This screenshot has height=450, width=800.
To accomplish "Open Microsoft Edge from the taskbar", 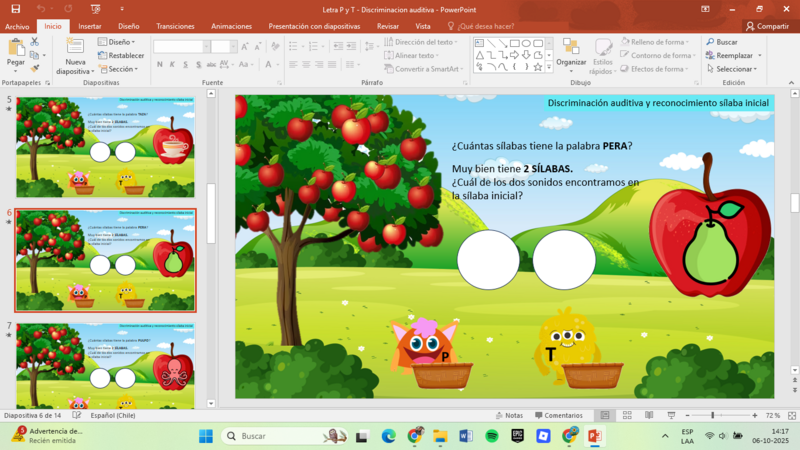I will [x=389, y=436].
